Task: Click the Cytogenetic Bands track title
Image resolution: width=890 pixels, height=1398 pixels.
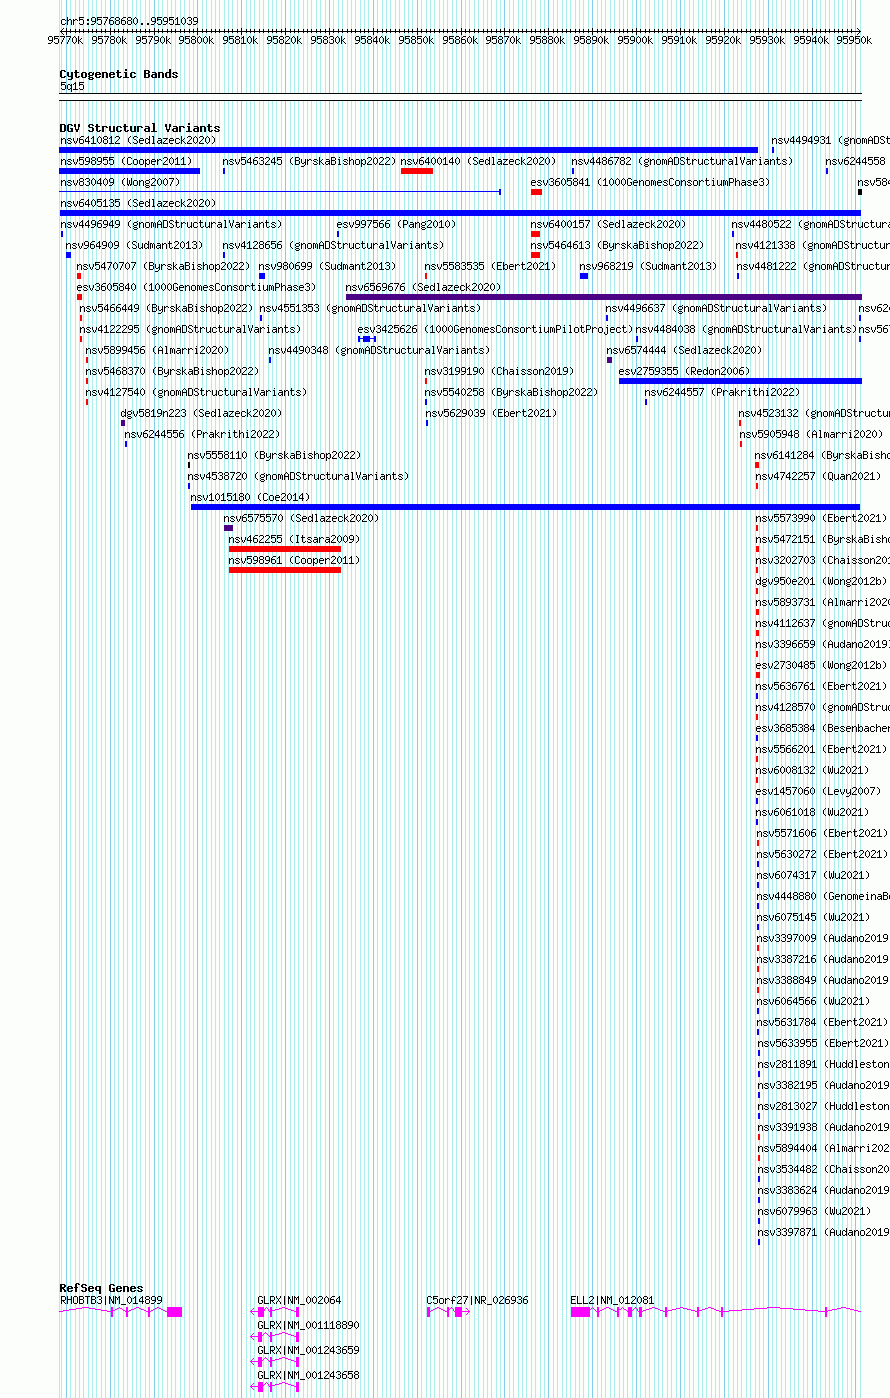Action: click(119, 74)
